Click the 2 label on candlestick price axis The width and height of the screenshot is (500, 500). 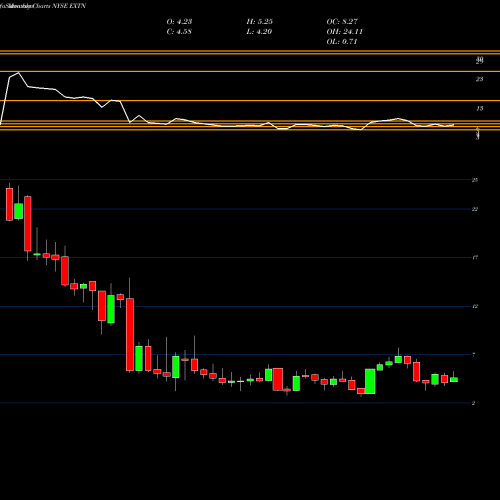(x=474, y=403)
